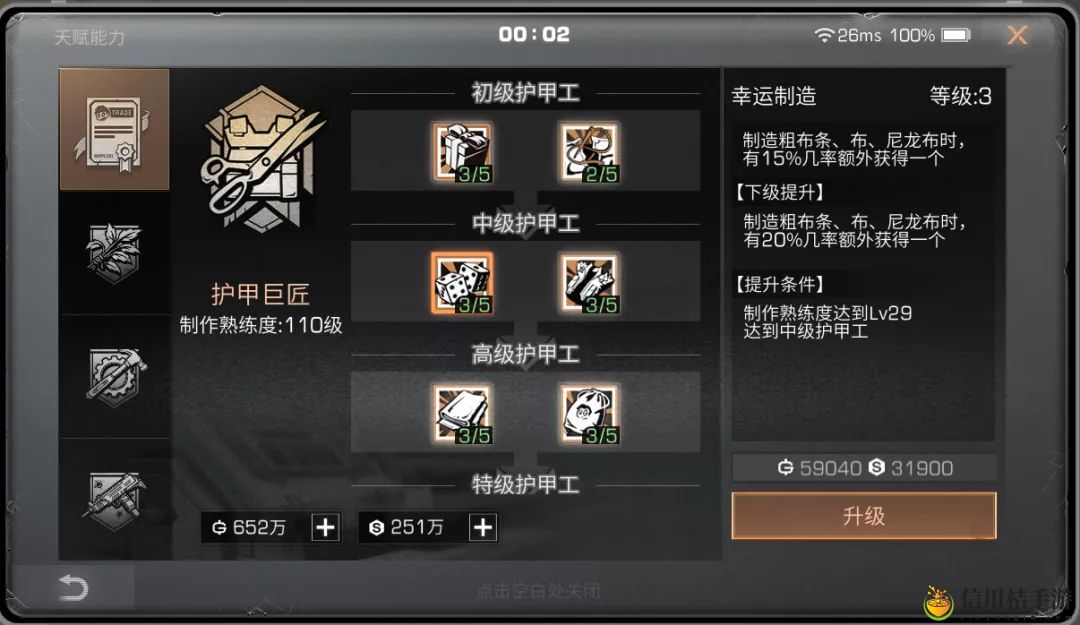Select the junior armorer 2/5 skill
This screenshot has height=625, width=1080.
tap(589, 152)
